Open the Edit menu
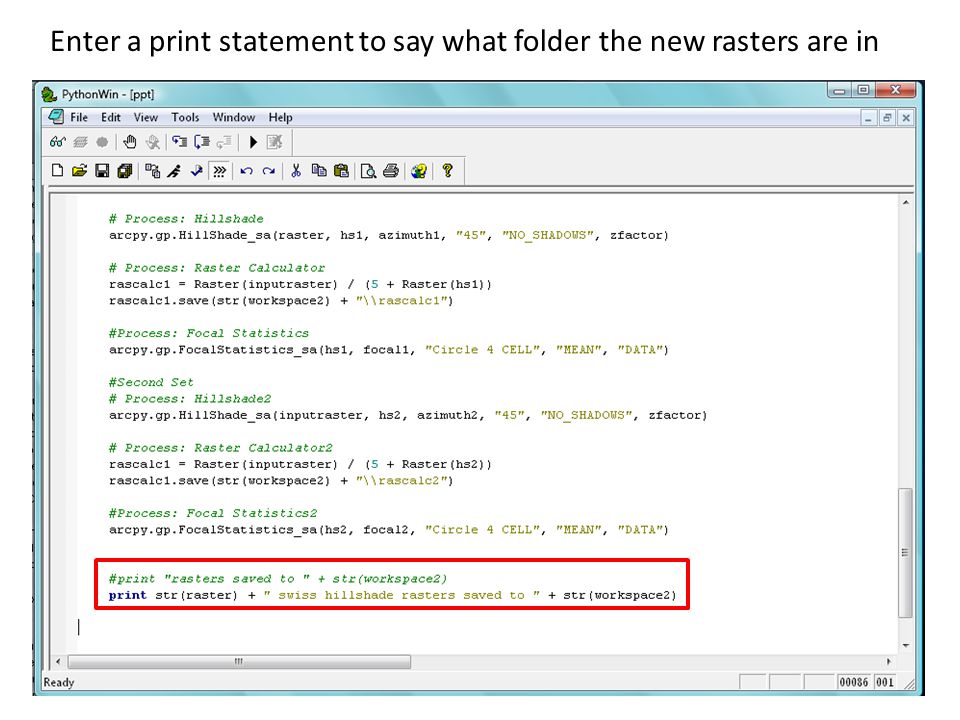 pos(111,117)
